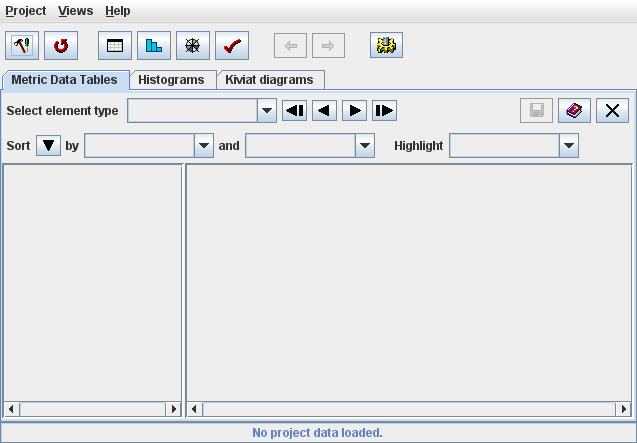Click the yellow gear icon in toolbar
Screen dimensions: 637x443
pyautogui.click(x=386, y=46)
